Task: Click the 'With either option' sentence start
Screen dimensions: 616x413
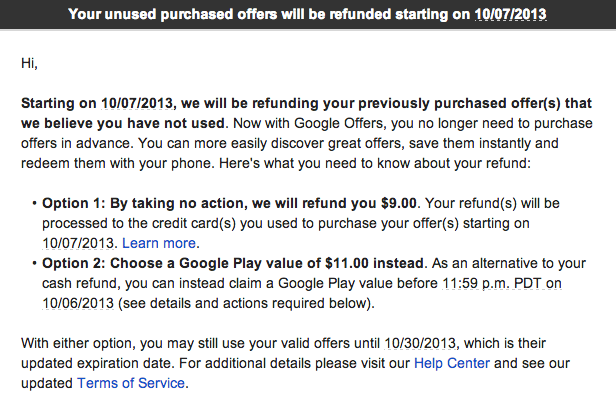Action: [75, 343]
